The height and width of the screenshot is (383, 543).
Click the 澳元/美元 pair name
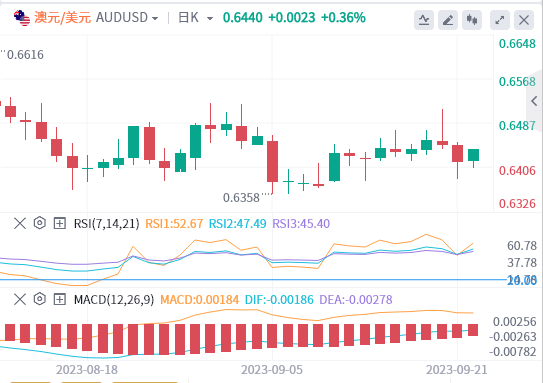[x=63, y=17]
